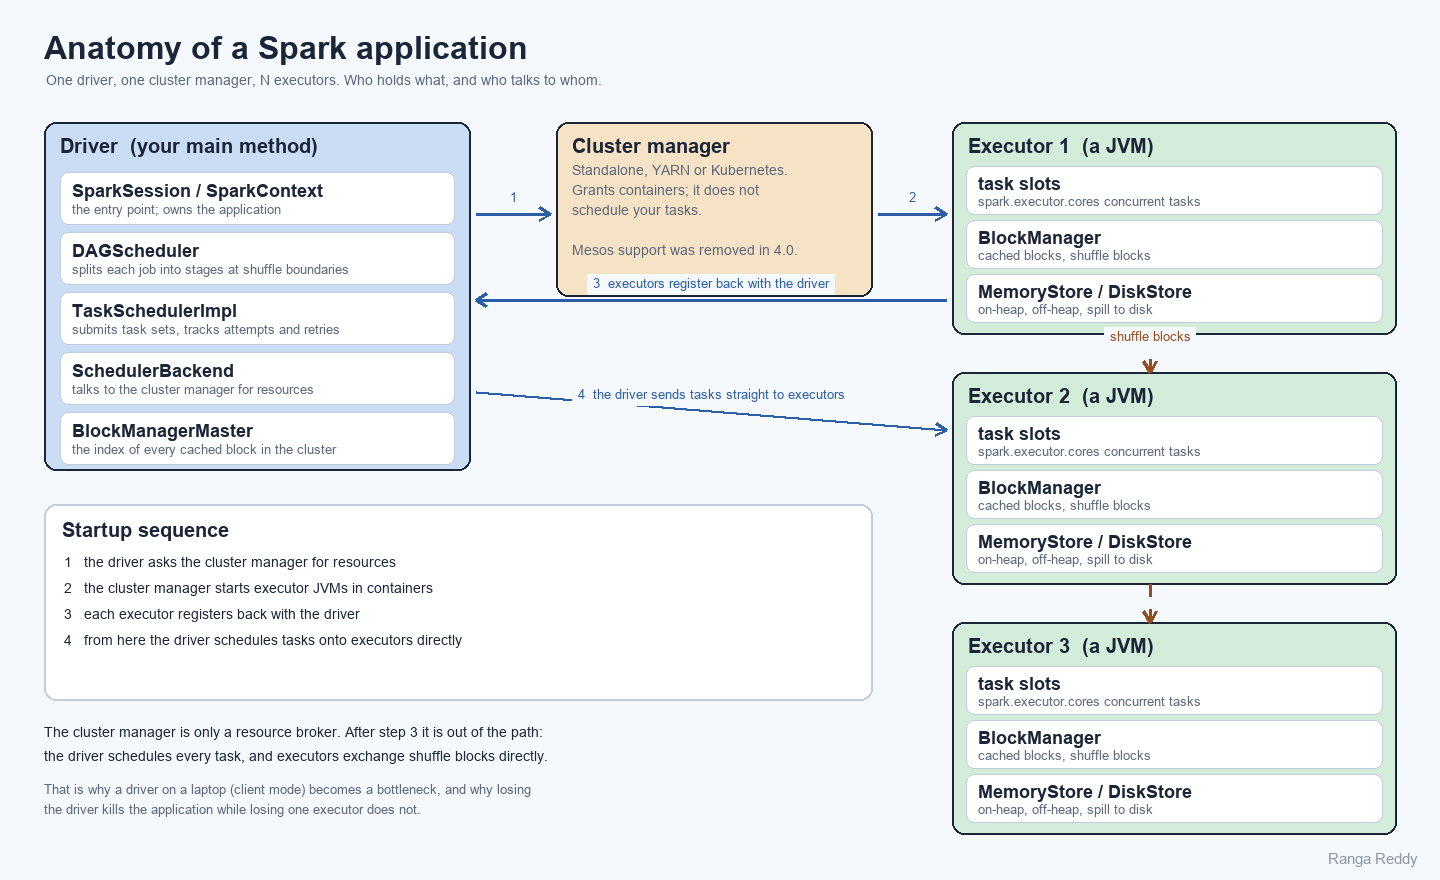Click the 'Startup sequence' heading
Viewport: 1440px width, 880px height.
(x=145, y=530)
